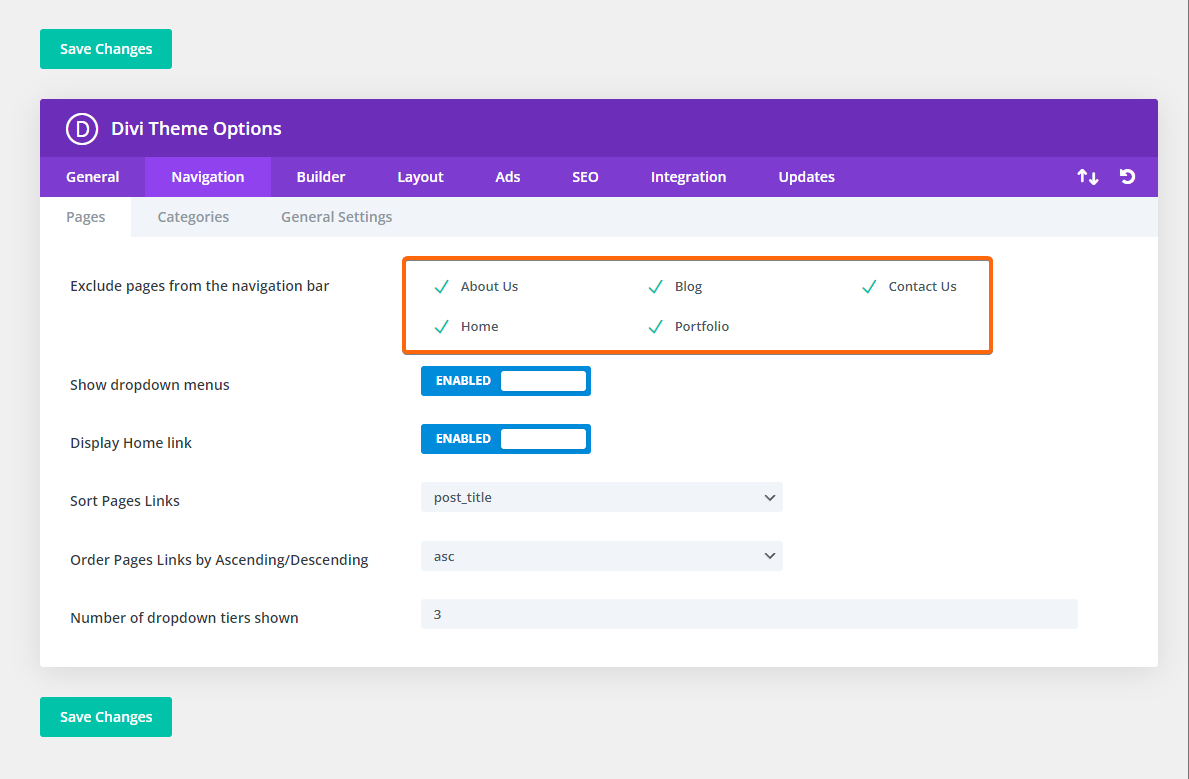The height and width of the screenshot is (779, 1189).
Task: Select the Navigation tab
Action: coord(208,177)
